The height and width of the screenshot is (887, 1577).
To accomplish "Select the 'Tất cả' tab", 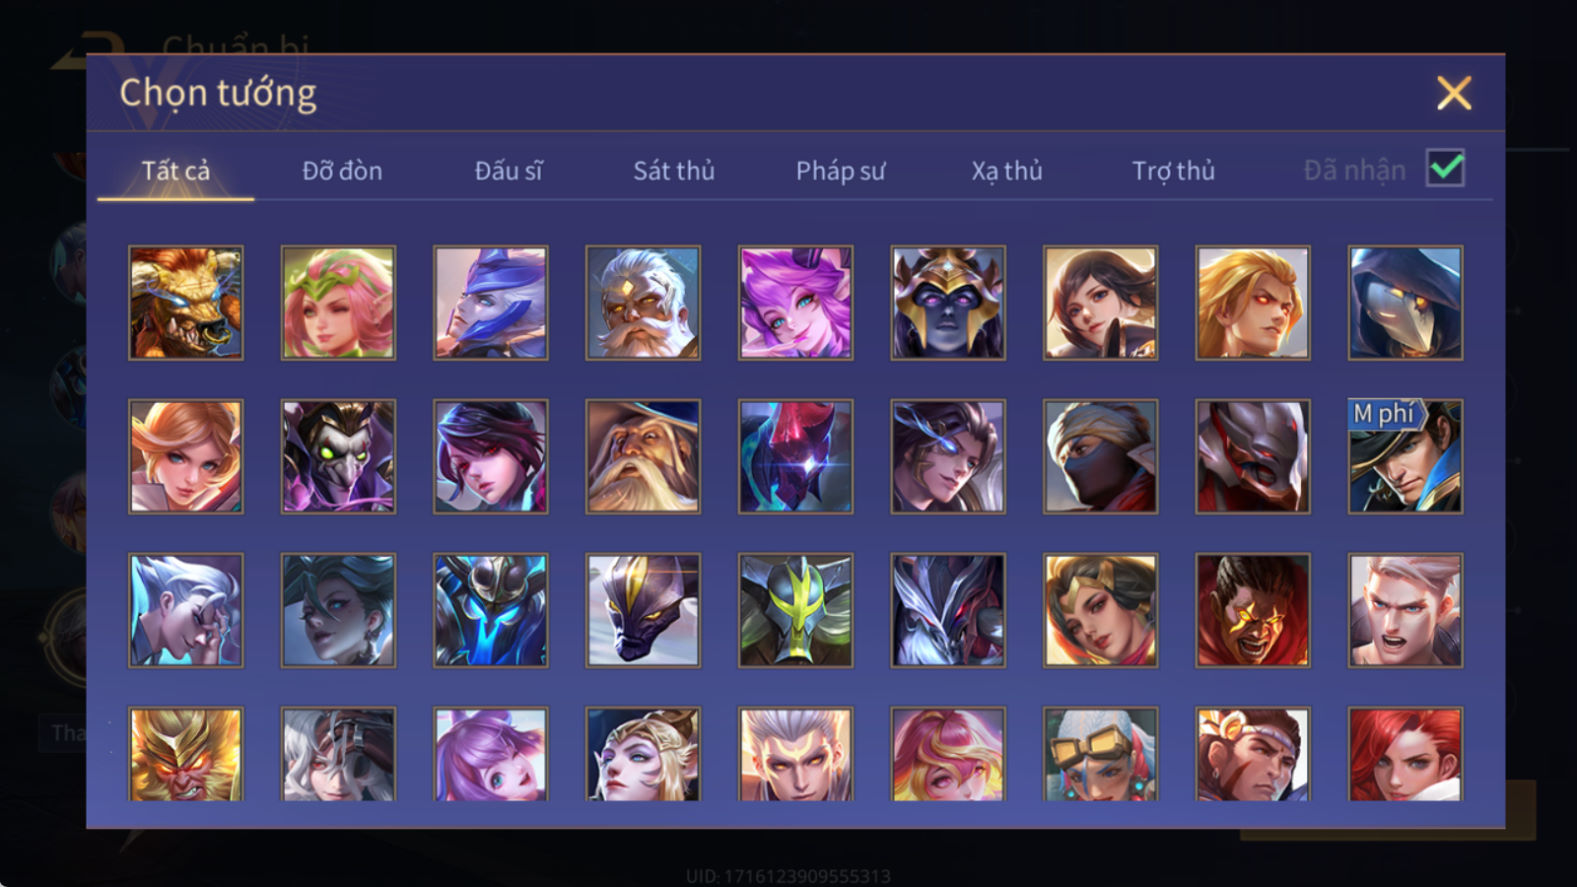I will pos(176,171).
